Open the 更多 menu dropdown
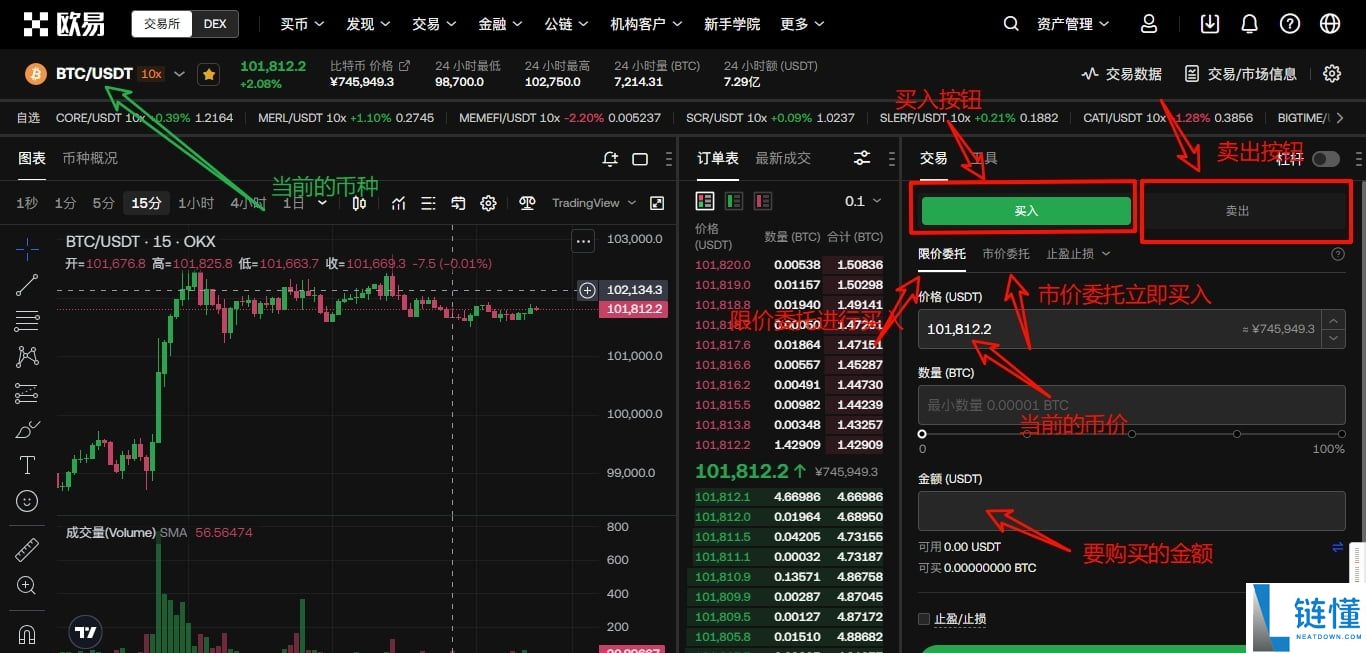Viewport: 1366px width, 653px height. [802, 24]
